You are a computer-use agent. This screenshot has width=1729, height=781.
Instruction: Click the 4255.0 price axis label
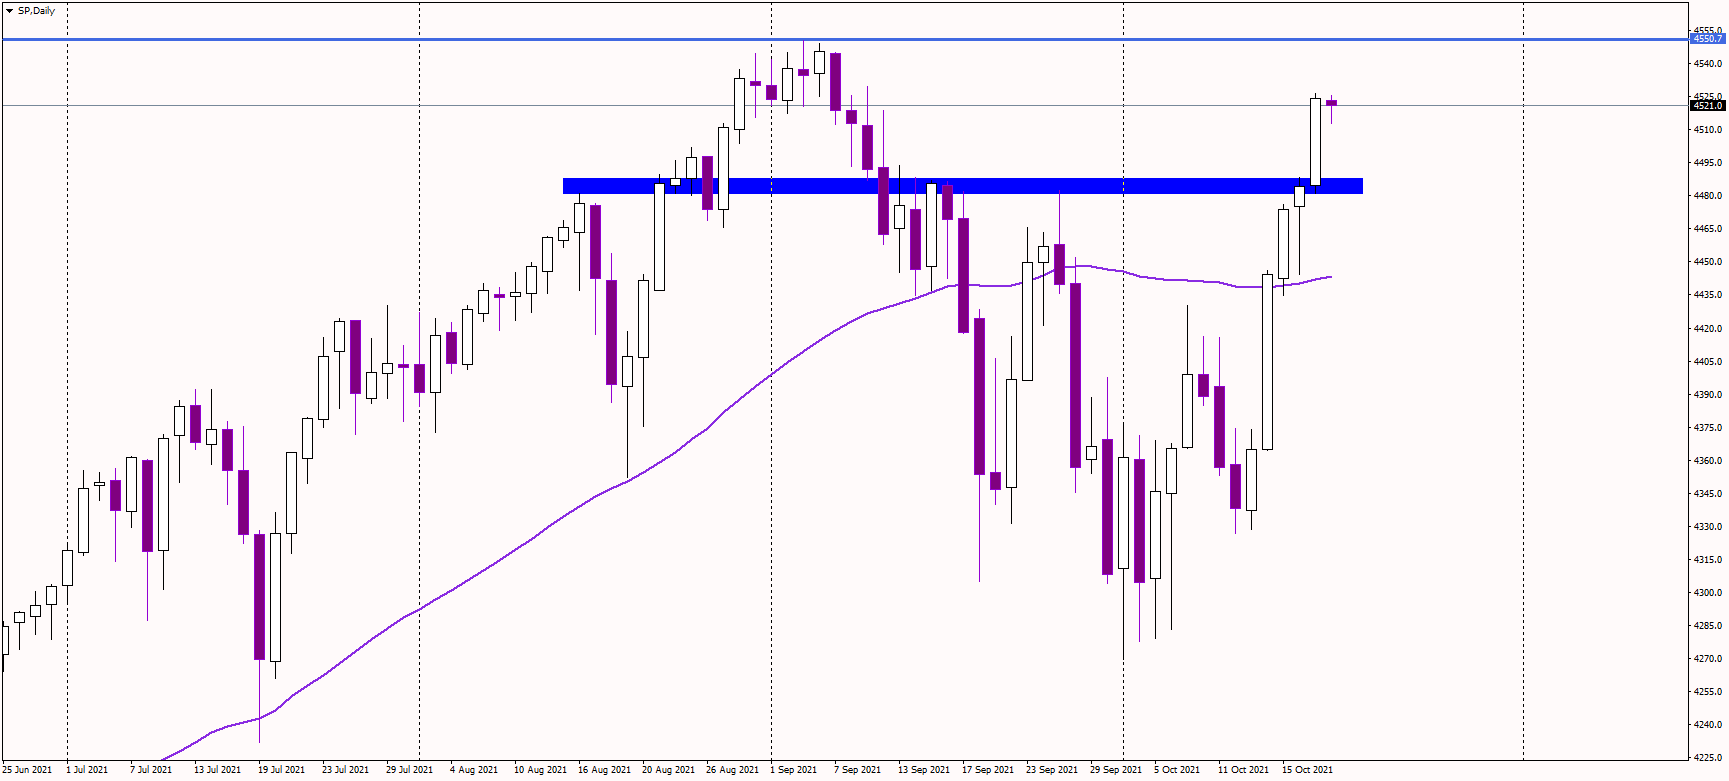(x=1708, y=692)
